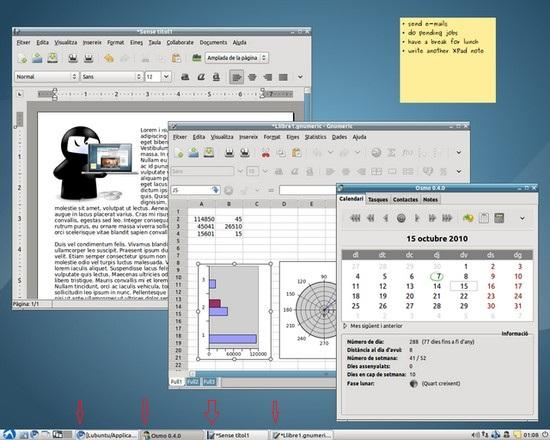Click the sum sigma icon in Gnumeric
Viewport: 550px width, 440px height.
[x=392, y=153]
